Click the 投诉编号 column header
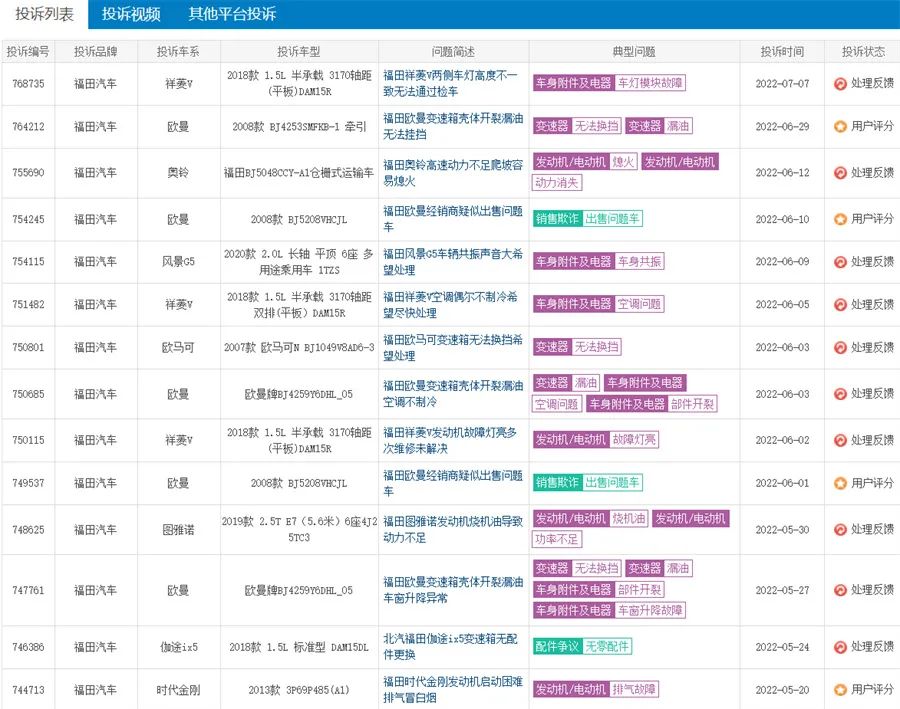Image resolution: width=900 pixels, height=709 pixels. [28, 52]
